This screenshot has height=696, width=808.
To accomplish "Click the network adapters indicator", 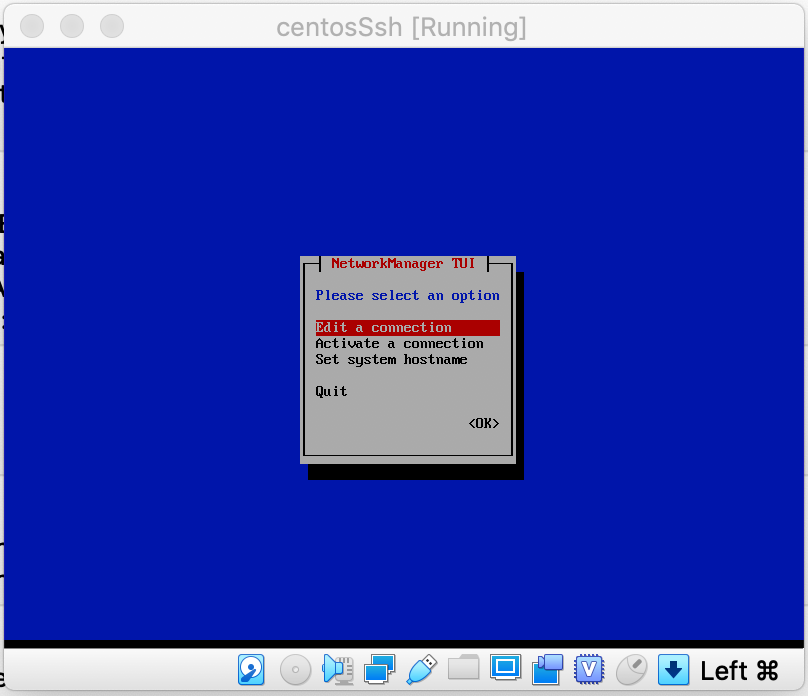I will coord(381,670).
